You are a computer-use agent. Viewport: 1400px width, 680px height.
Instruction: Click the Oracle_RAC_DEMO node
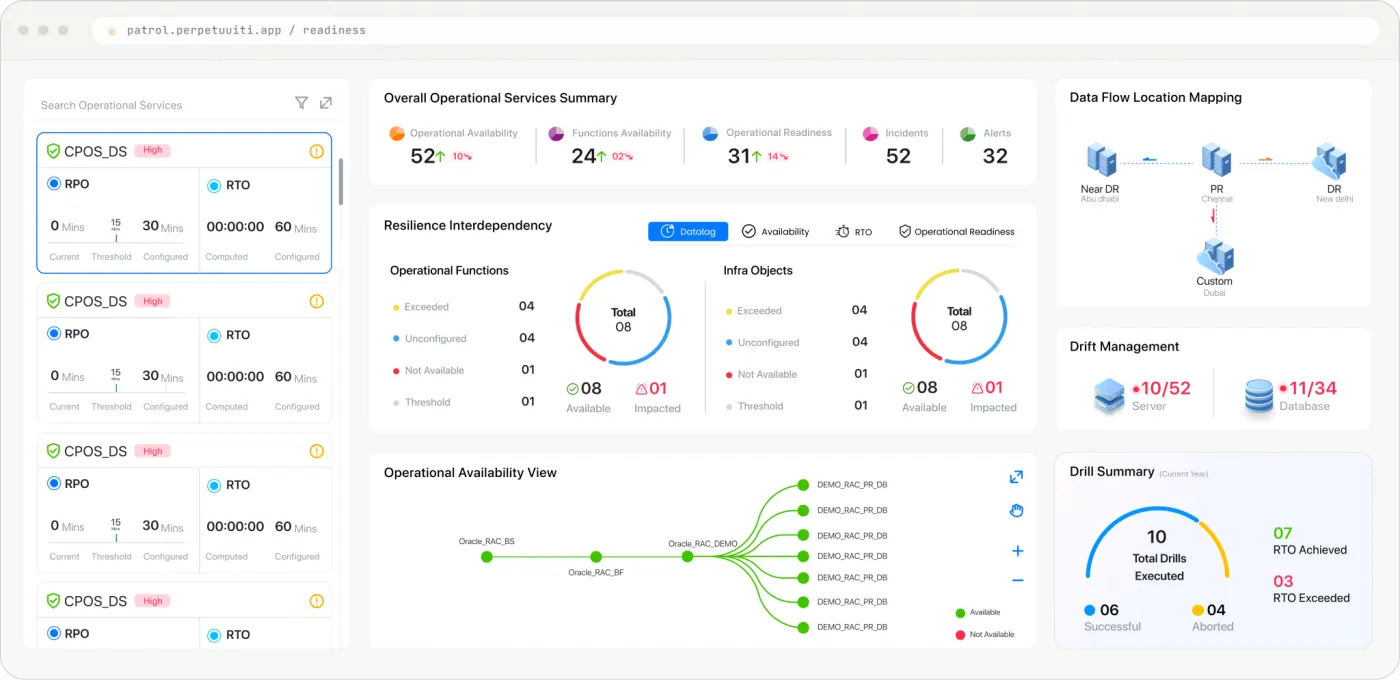(x=687, y=557)
